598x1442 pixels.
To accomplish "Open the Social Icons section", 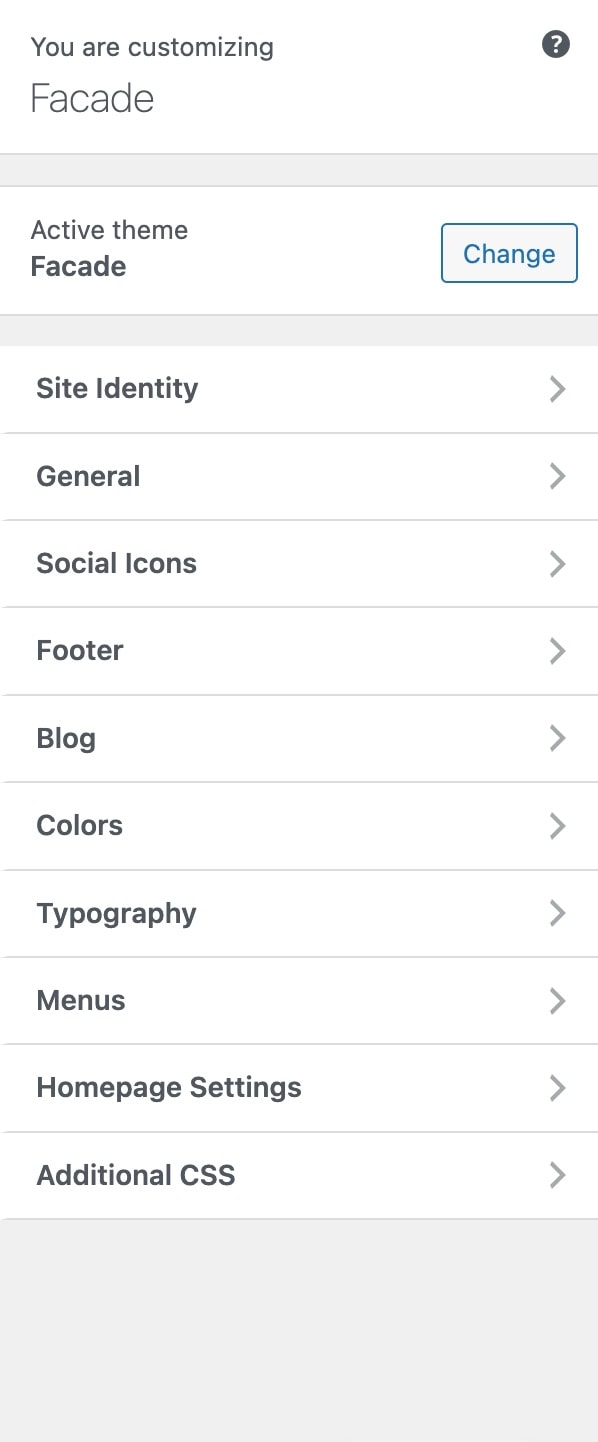I will (x=299, y=564).
